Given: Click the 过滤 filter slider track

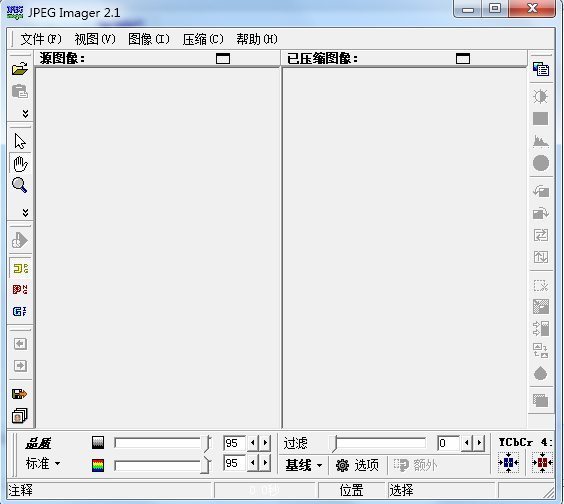Looking at the screenshot, I should click(378, 443).
